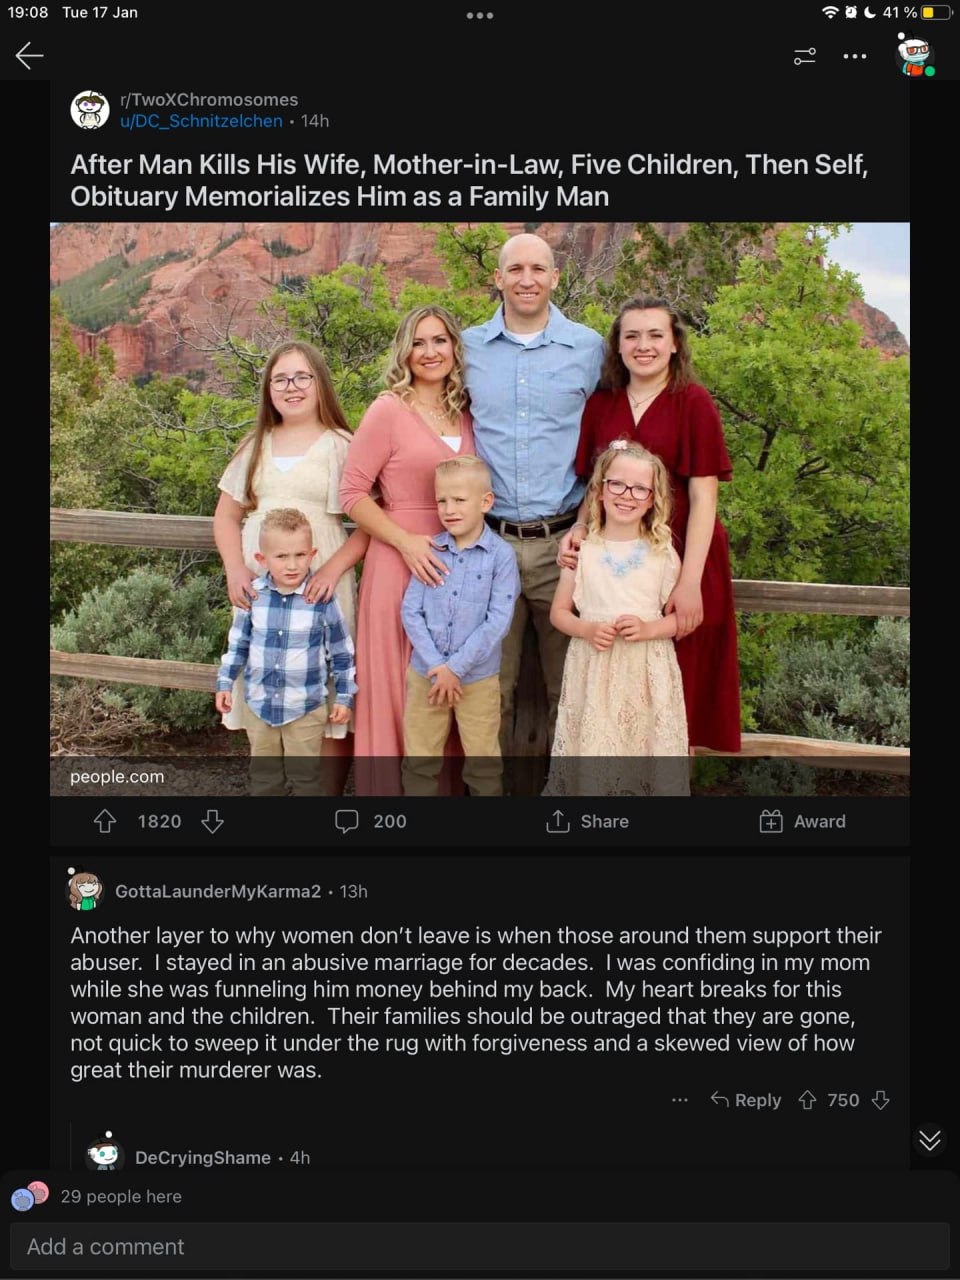Downvote the post
960x1280 pixels.
pos(212,821)
